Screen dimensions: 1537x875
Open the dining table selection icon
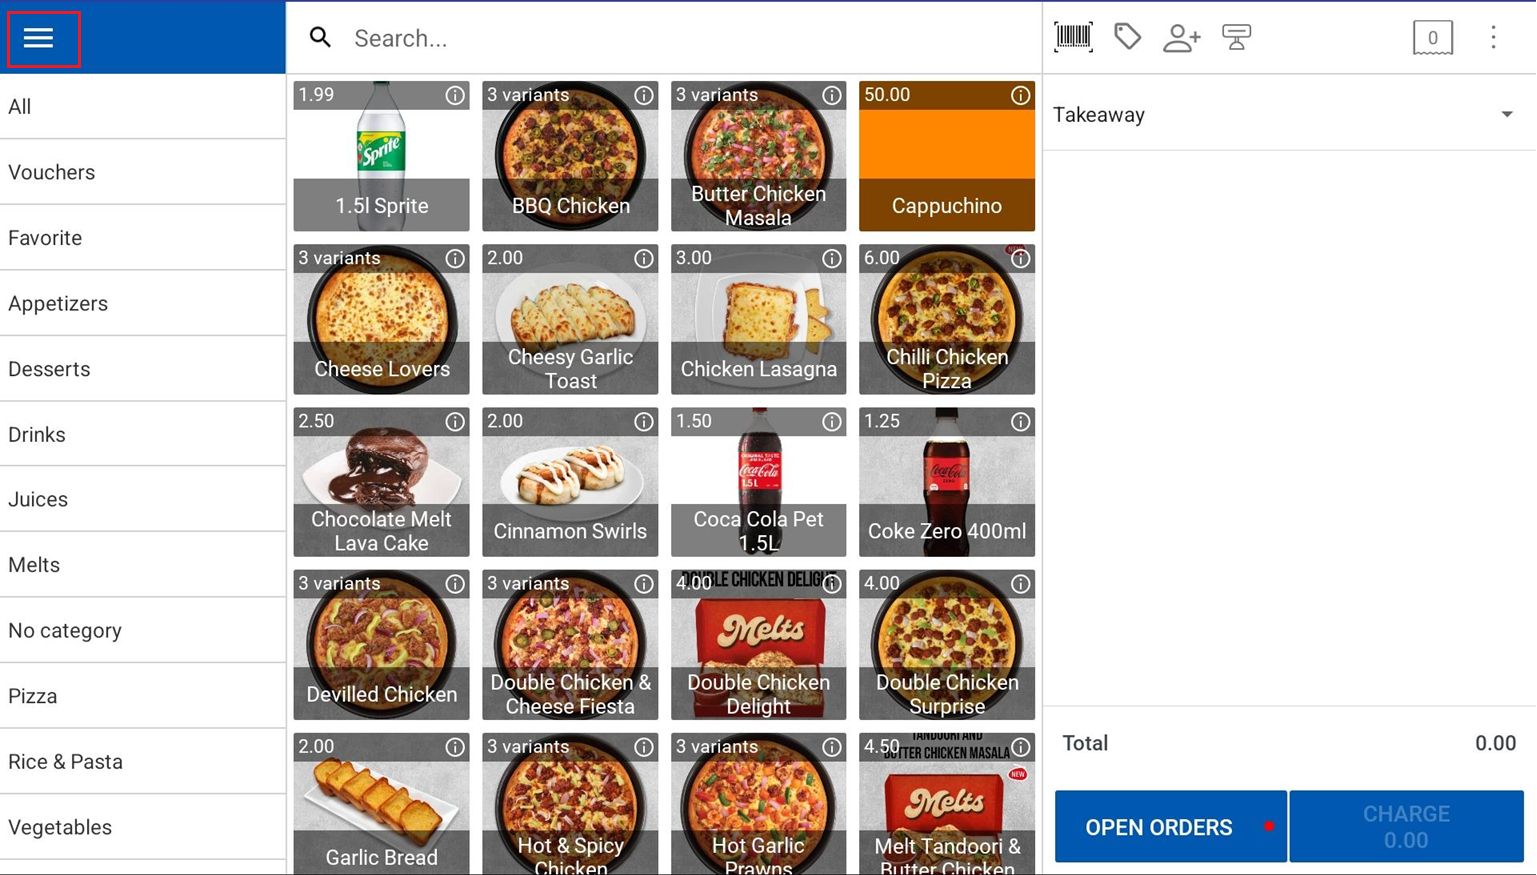(x=1236, y=38)
